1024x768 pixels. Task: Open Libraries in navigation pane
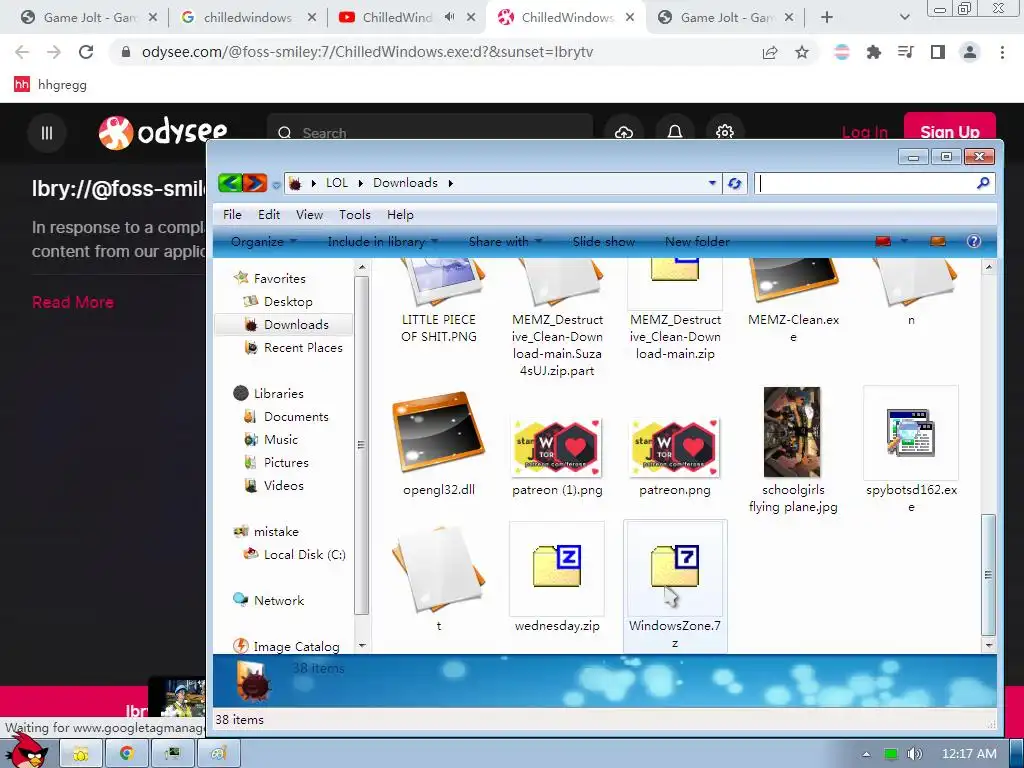click(x=278, y=393)
